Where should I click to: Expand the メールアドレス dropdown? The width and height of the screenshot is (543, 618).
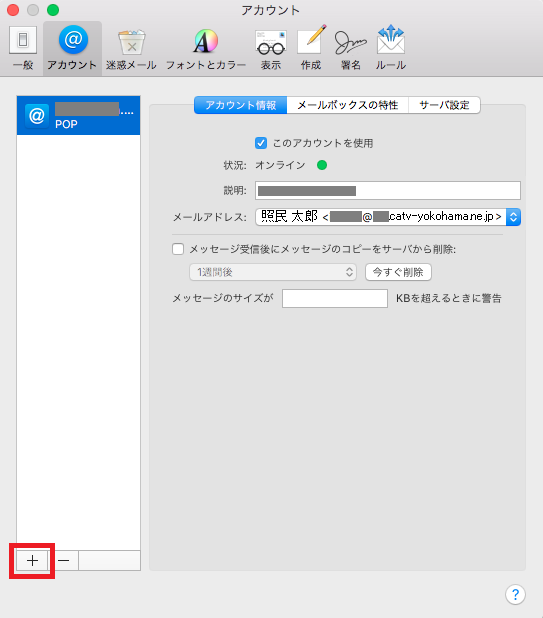513,217
